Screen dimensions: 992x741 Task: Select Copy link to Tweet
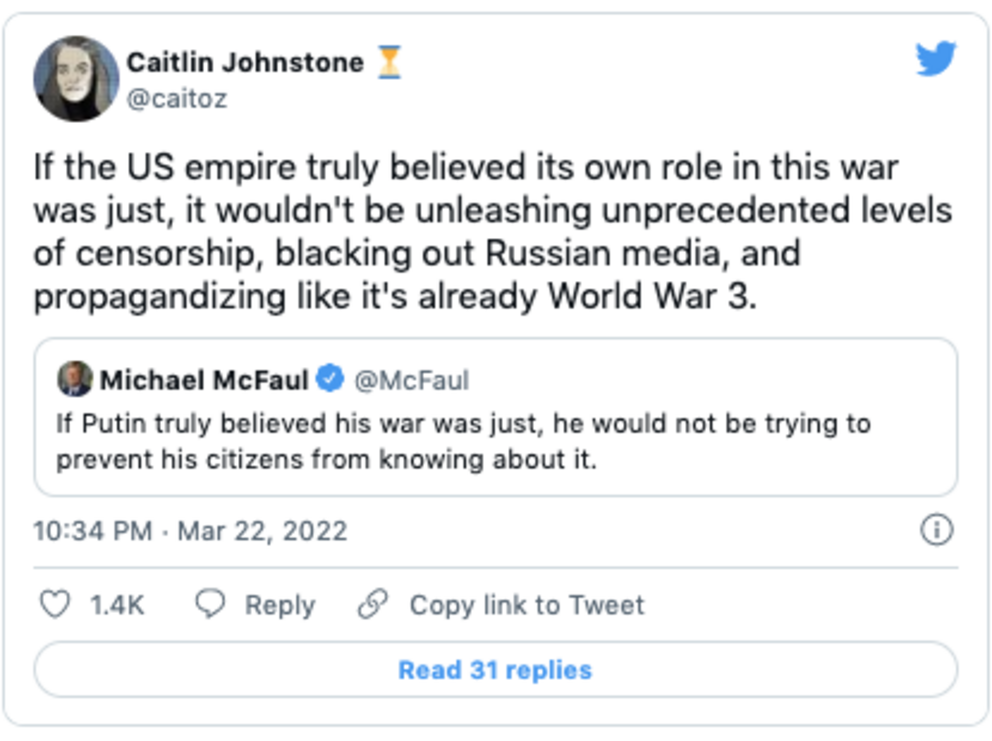527,605
